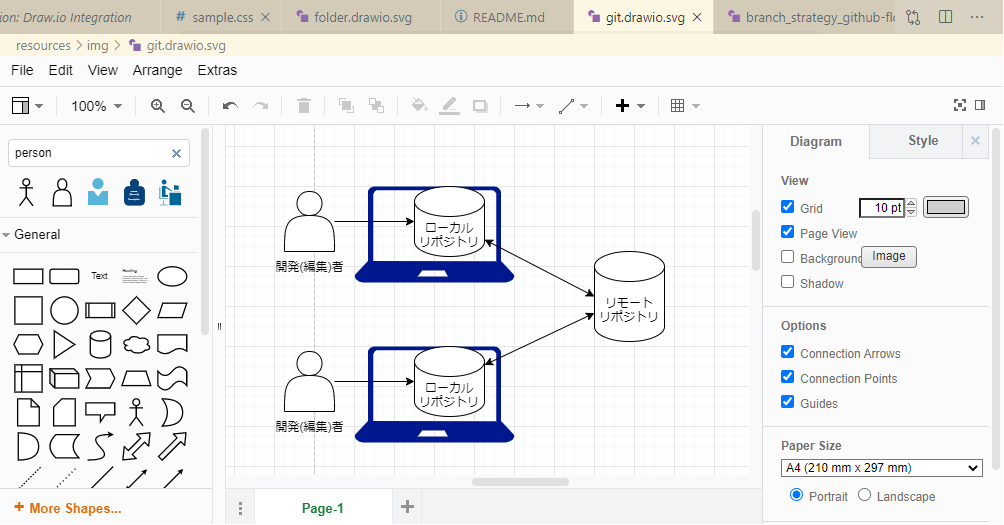Add a new page with plus button
This screenshot has height=525, width=1004.
(407, 507)
